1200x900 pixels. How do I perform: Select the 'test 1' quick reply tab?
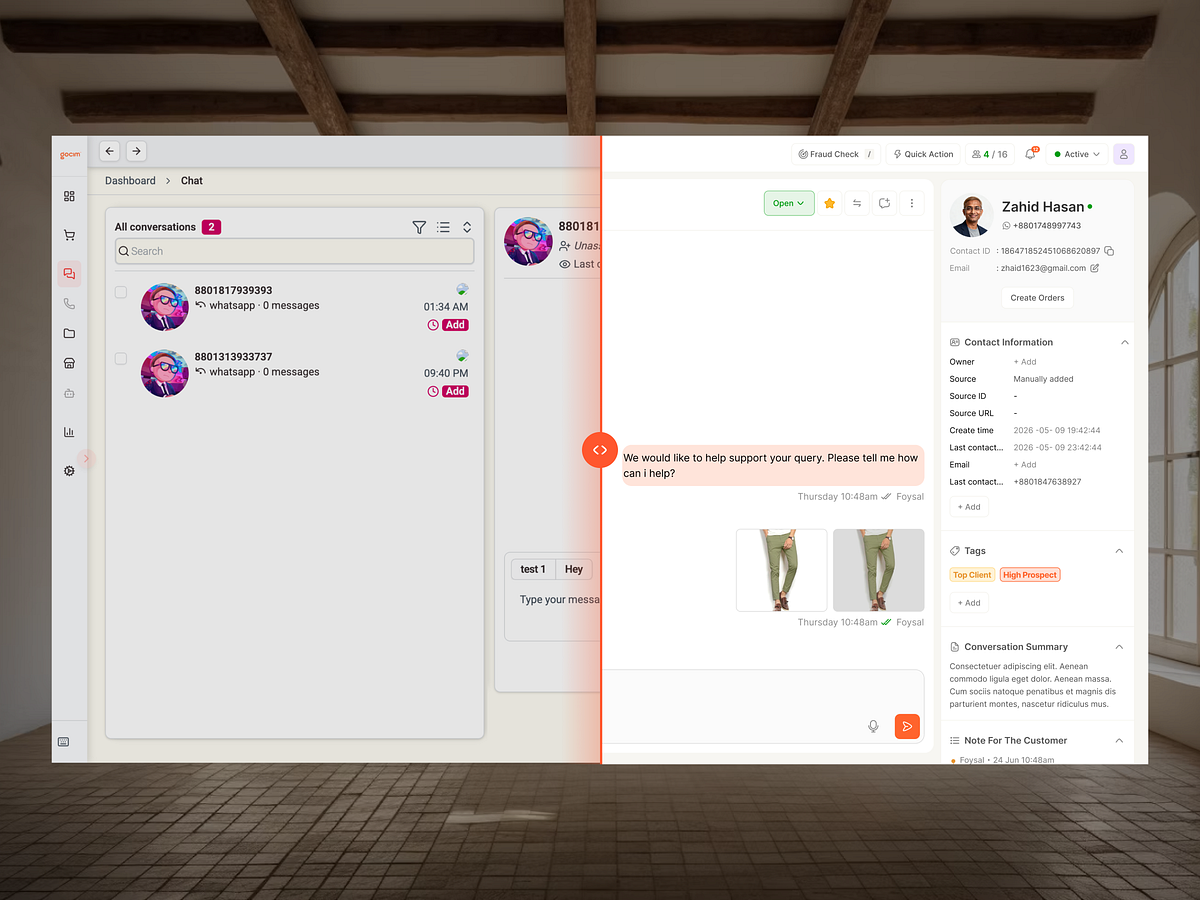[x=533, y=569]
